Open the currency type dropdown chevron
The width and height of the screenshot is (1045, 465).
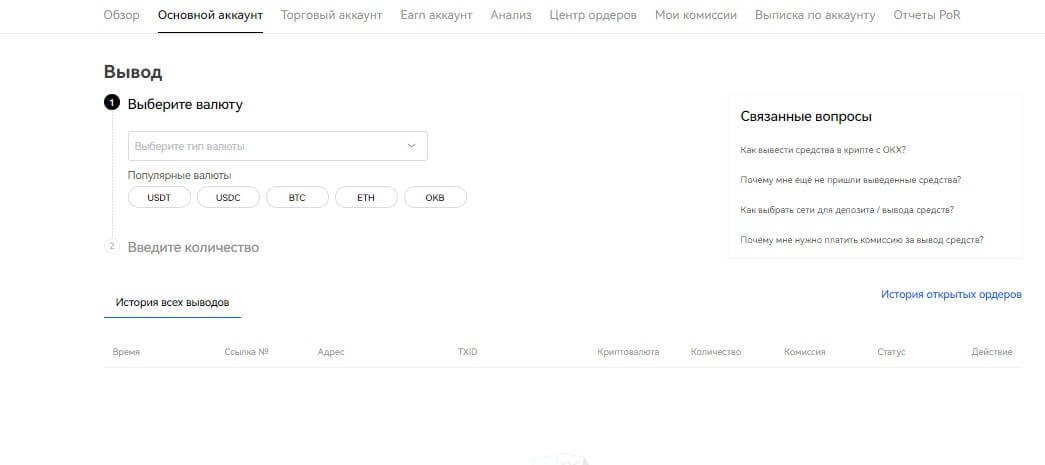[411, 146]
